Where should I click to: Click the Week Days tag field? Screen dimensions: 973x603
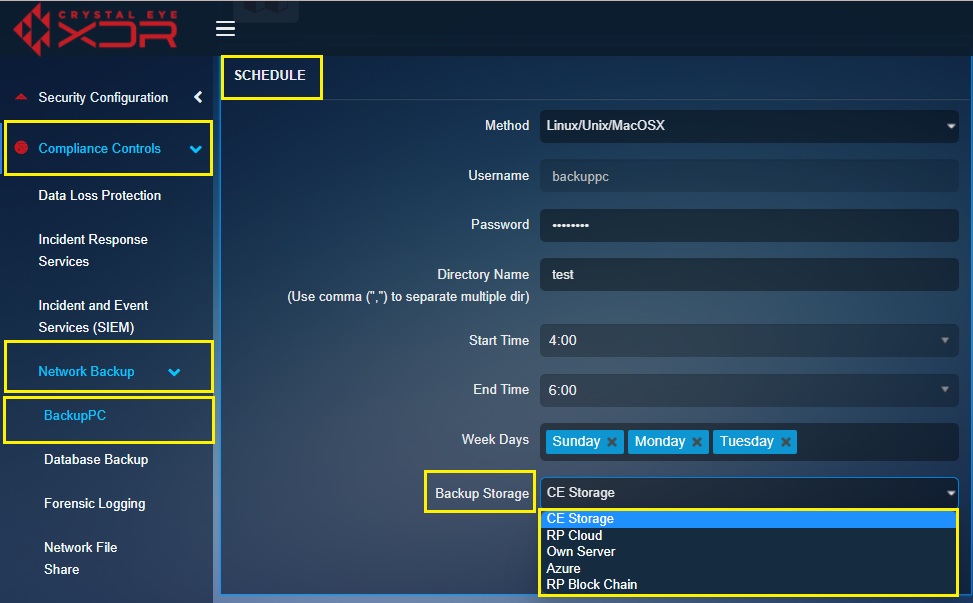click(749, 442)
